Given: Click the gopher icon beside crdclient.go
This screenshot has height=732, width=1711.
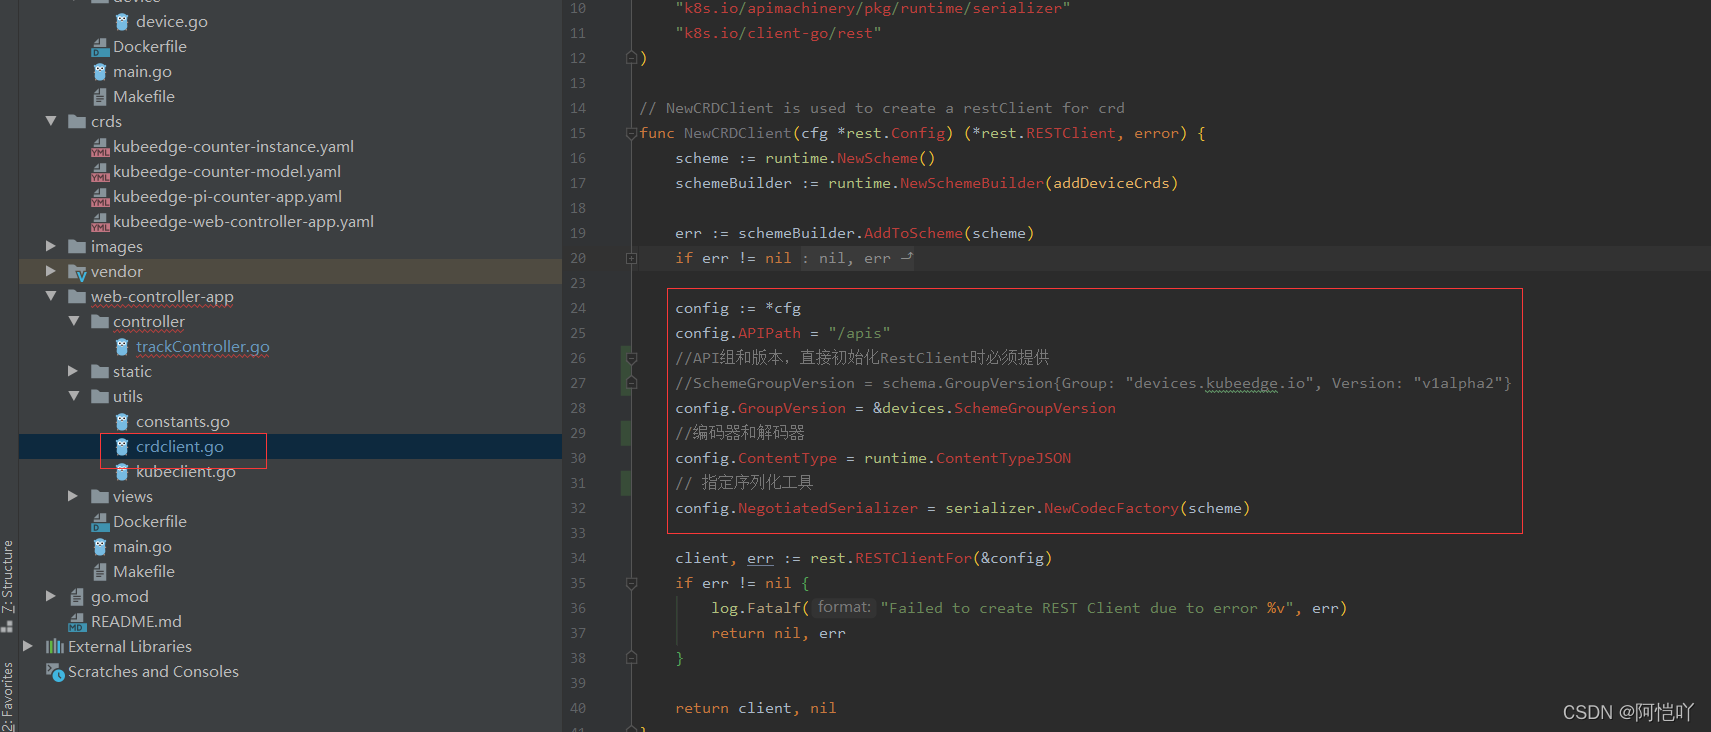Looking at the screenshot, I should click(x=122, y=447).
